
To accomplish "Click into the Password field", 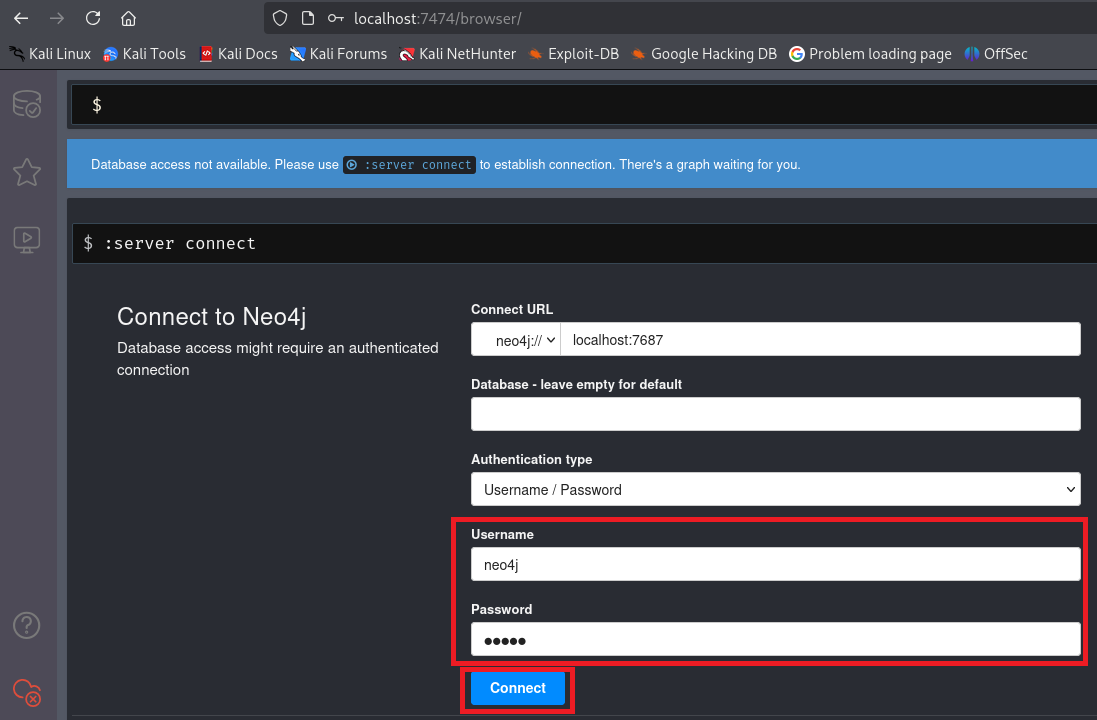I will click(x=775, y=640).
